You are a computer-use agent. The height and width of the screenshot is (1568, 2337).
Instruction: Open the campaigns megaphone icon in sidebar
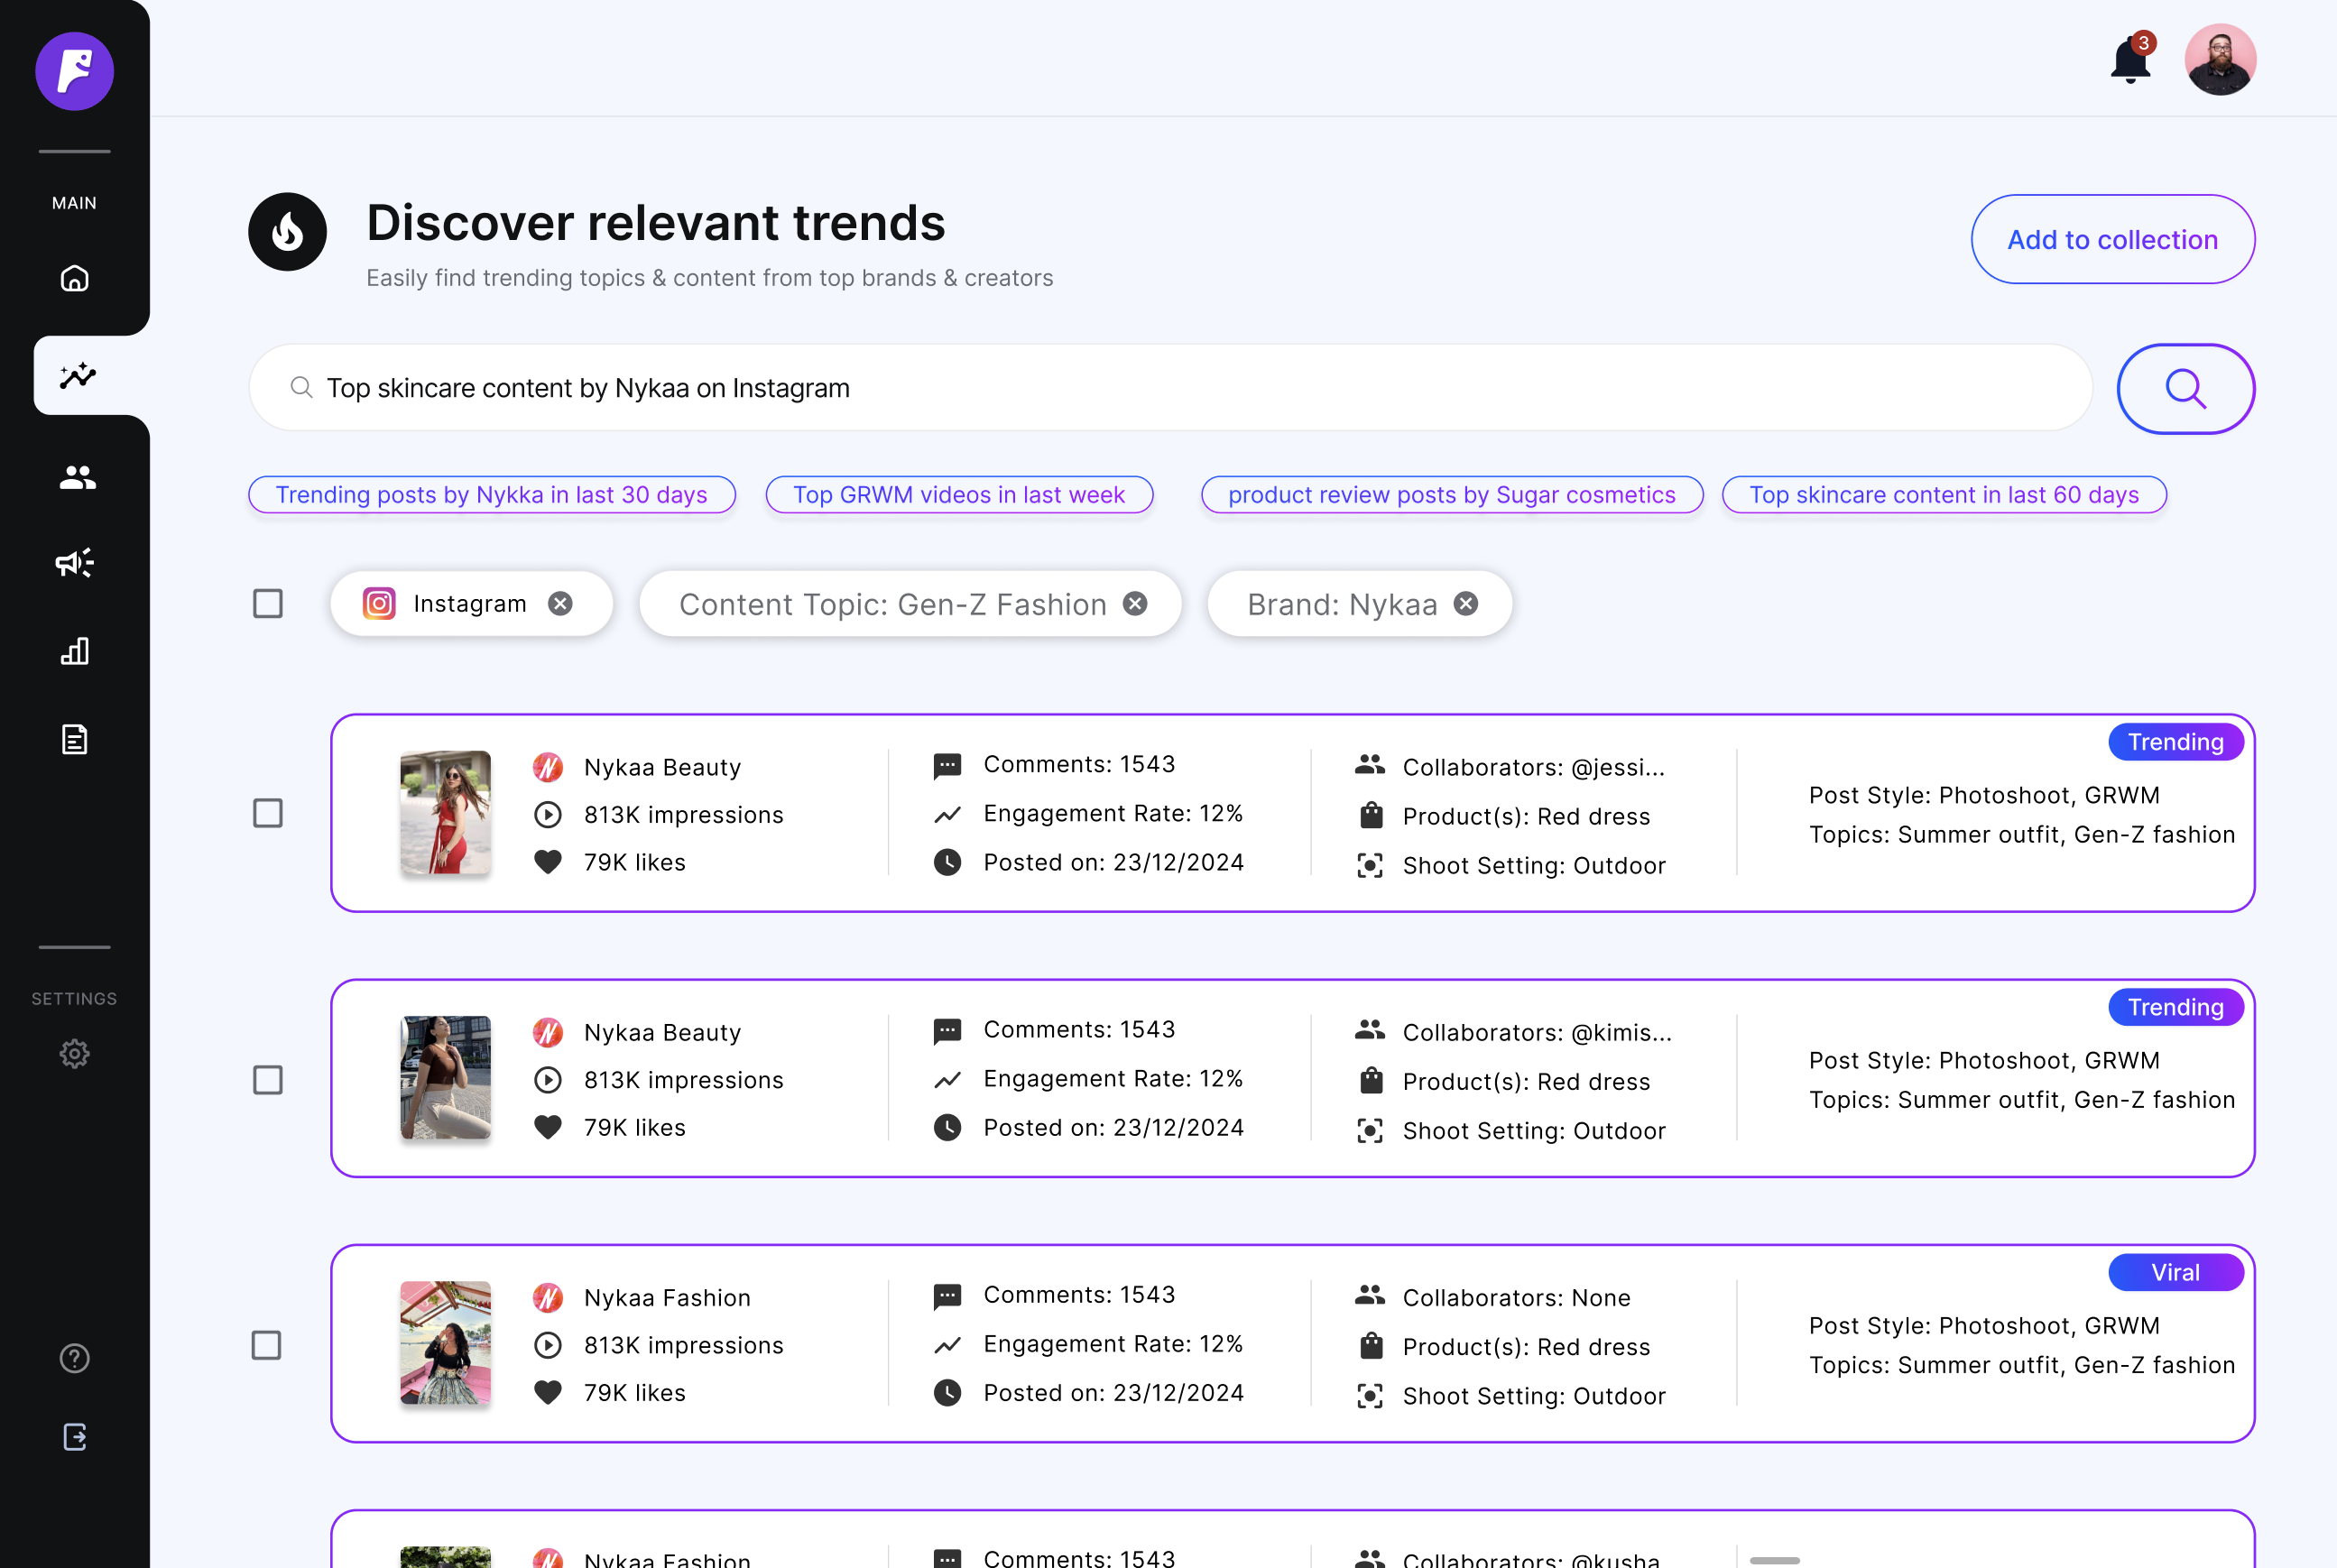75,563
